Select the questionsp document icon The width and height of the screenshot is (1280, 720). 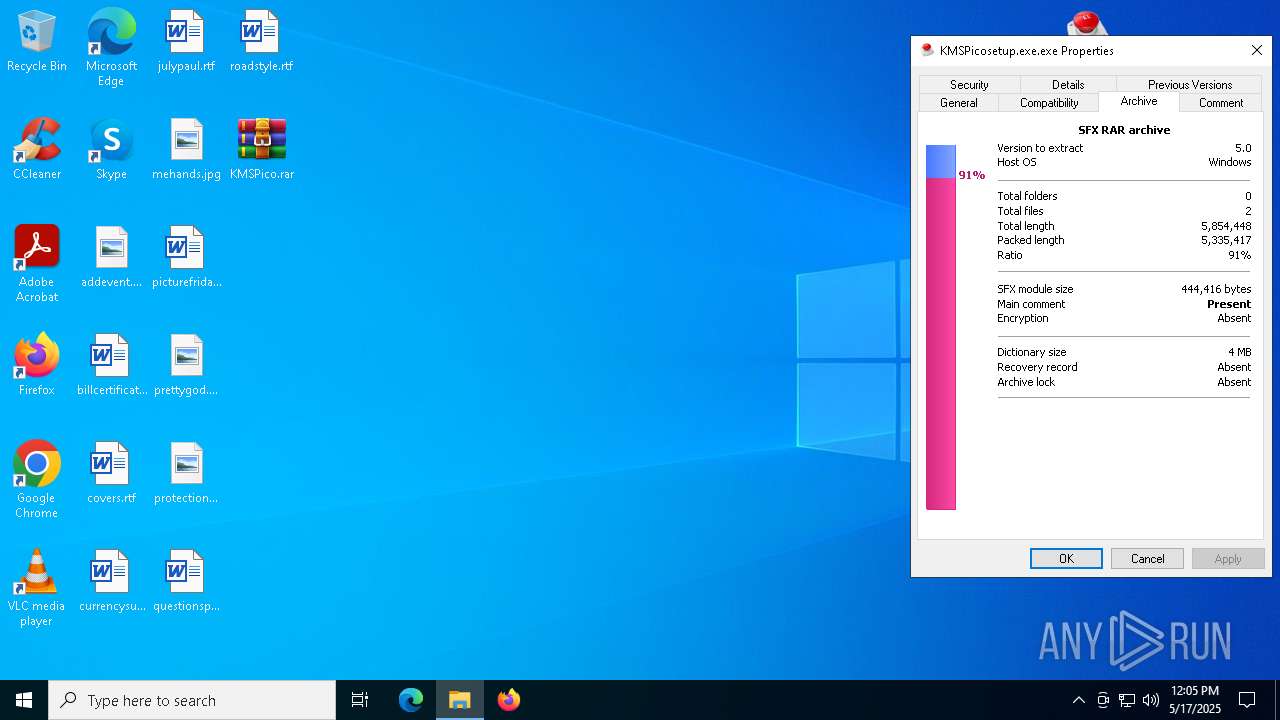(x=186, y=582)
